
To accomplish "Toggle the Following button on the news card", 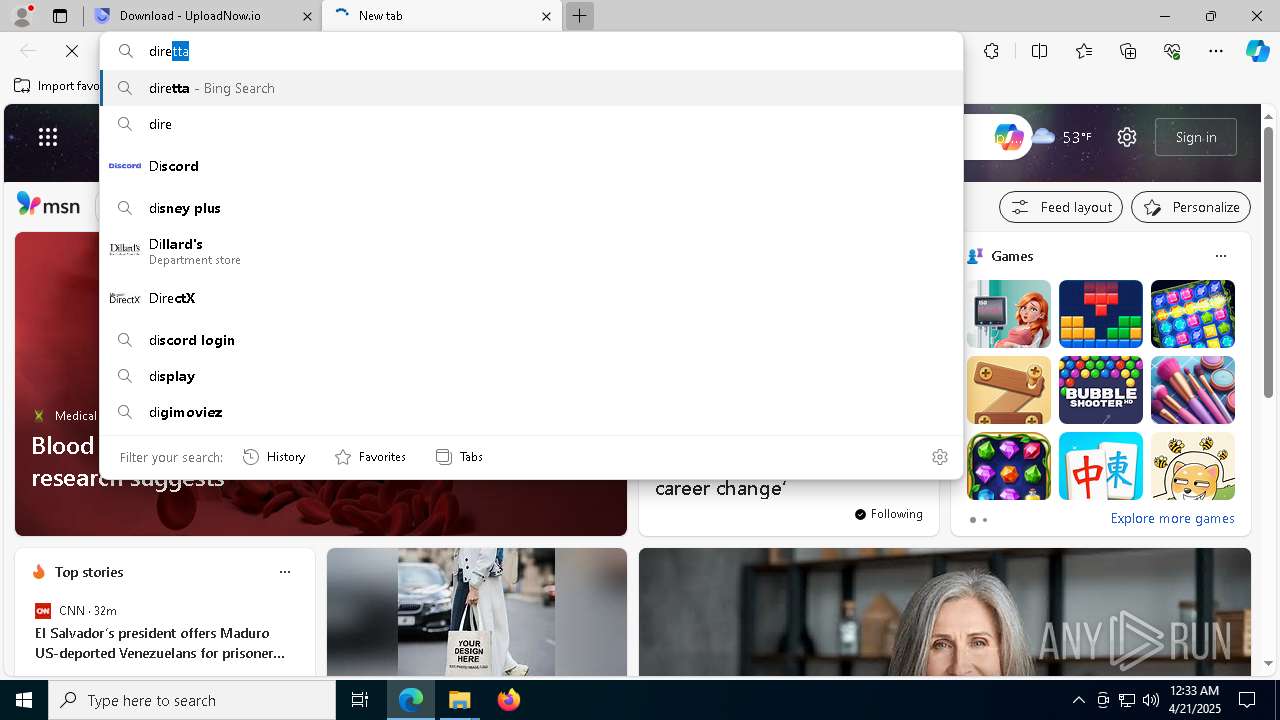I will (x=889, y=514).
